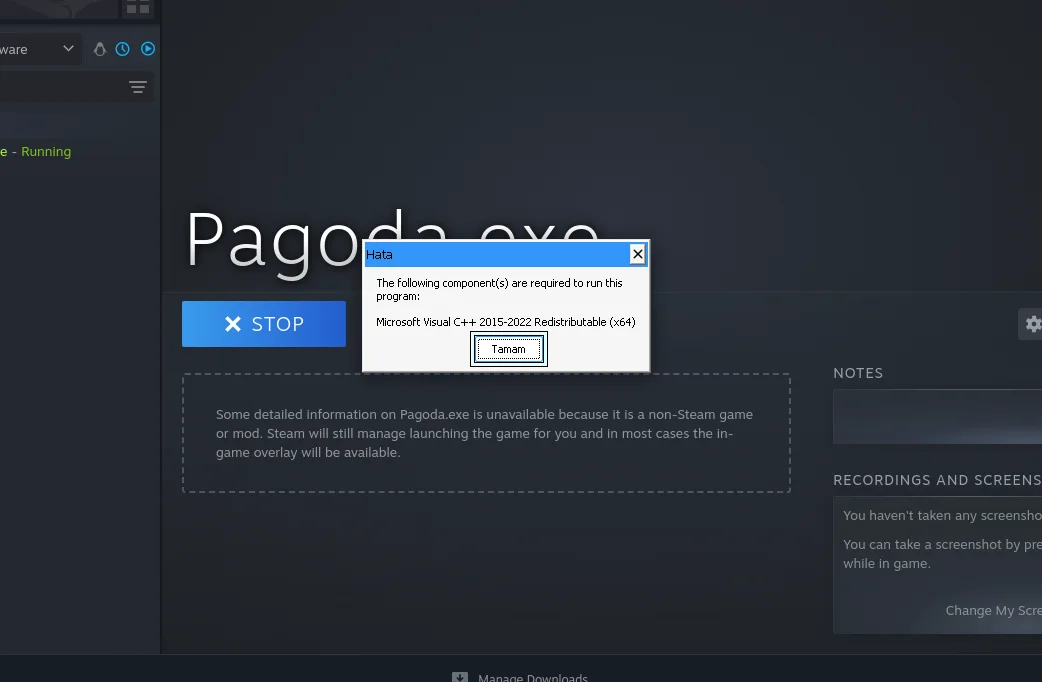
Task: Close the Hata error dialog
Action: pyautogui.click(x=637, y=254)
